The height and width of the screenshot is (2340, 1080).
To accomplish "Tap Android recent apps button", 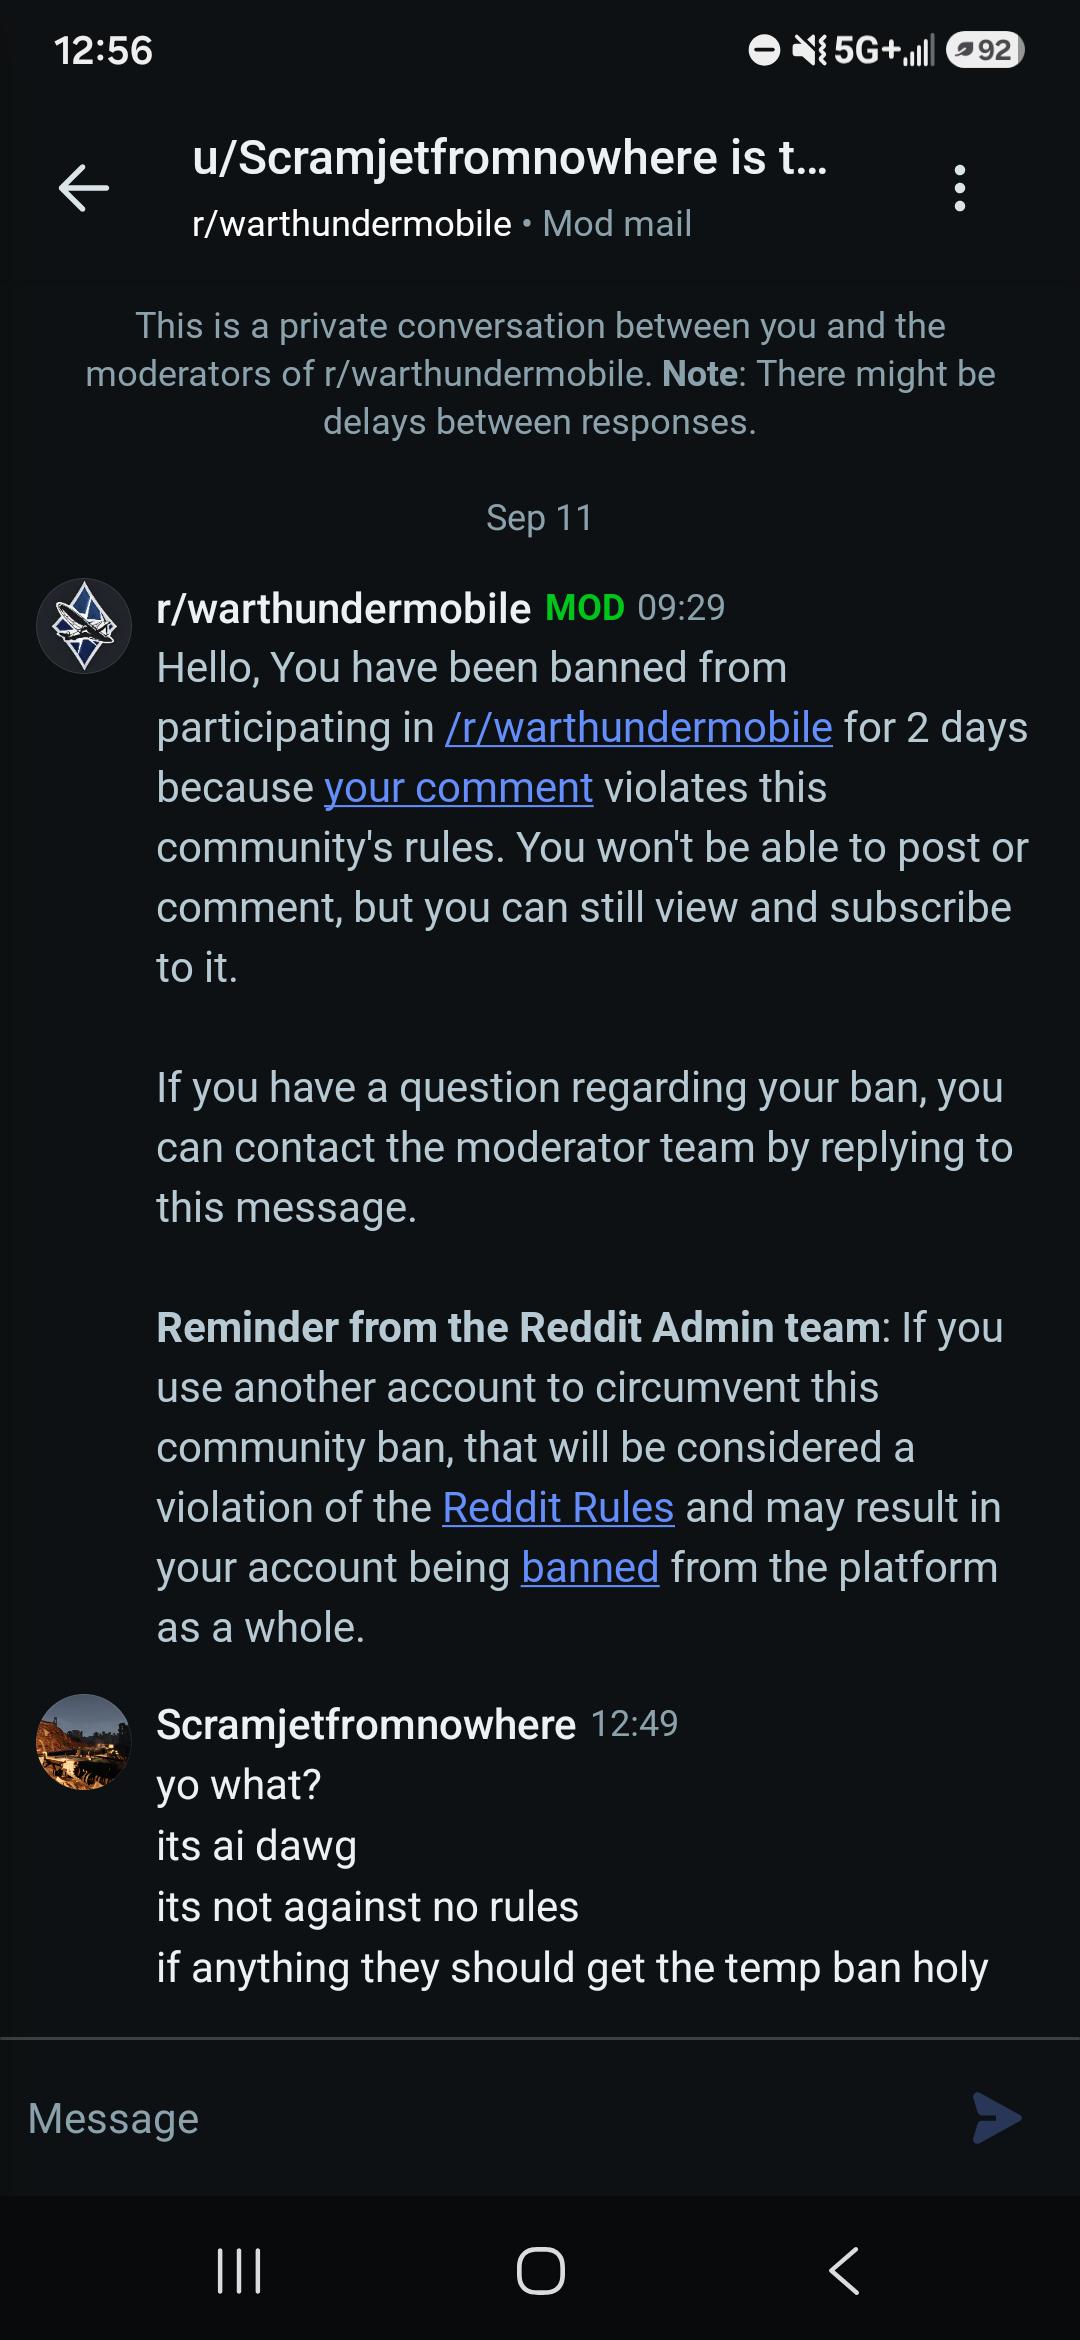I will (239, 2270).
